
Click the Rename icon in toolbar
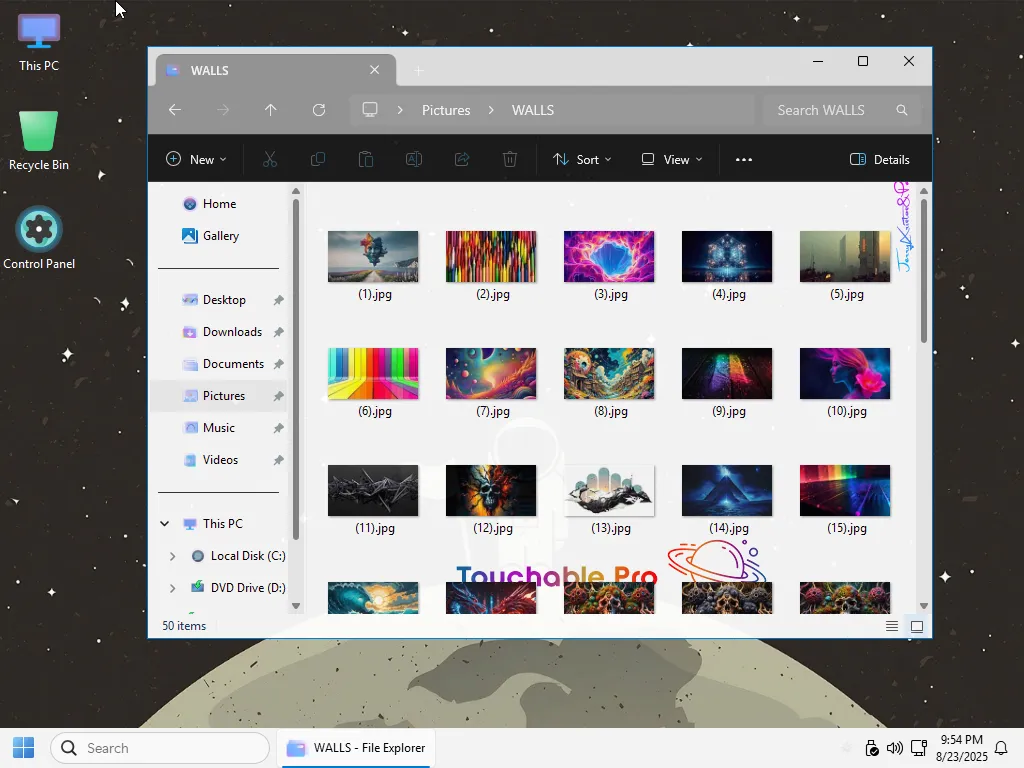414,159
